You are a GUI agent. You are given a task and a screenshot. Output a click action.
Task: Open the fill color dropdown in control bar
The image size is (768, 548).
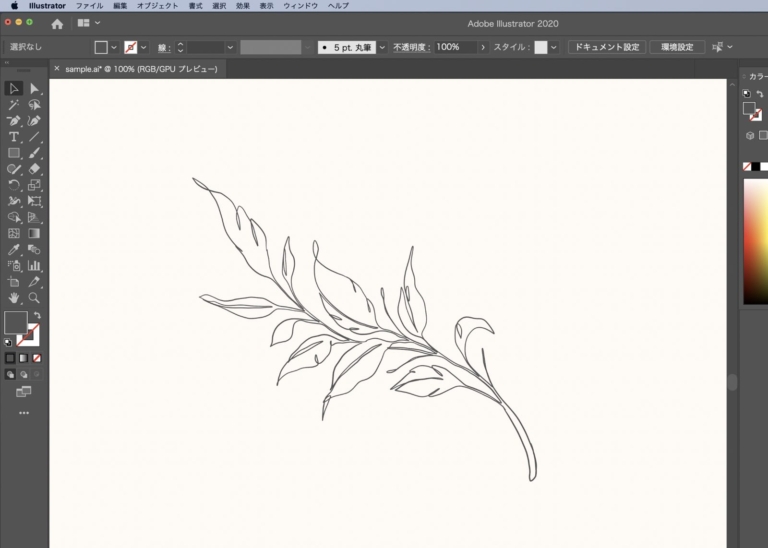coord(114,47)
